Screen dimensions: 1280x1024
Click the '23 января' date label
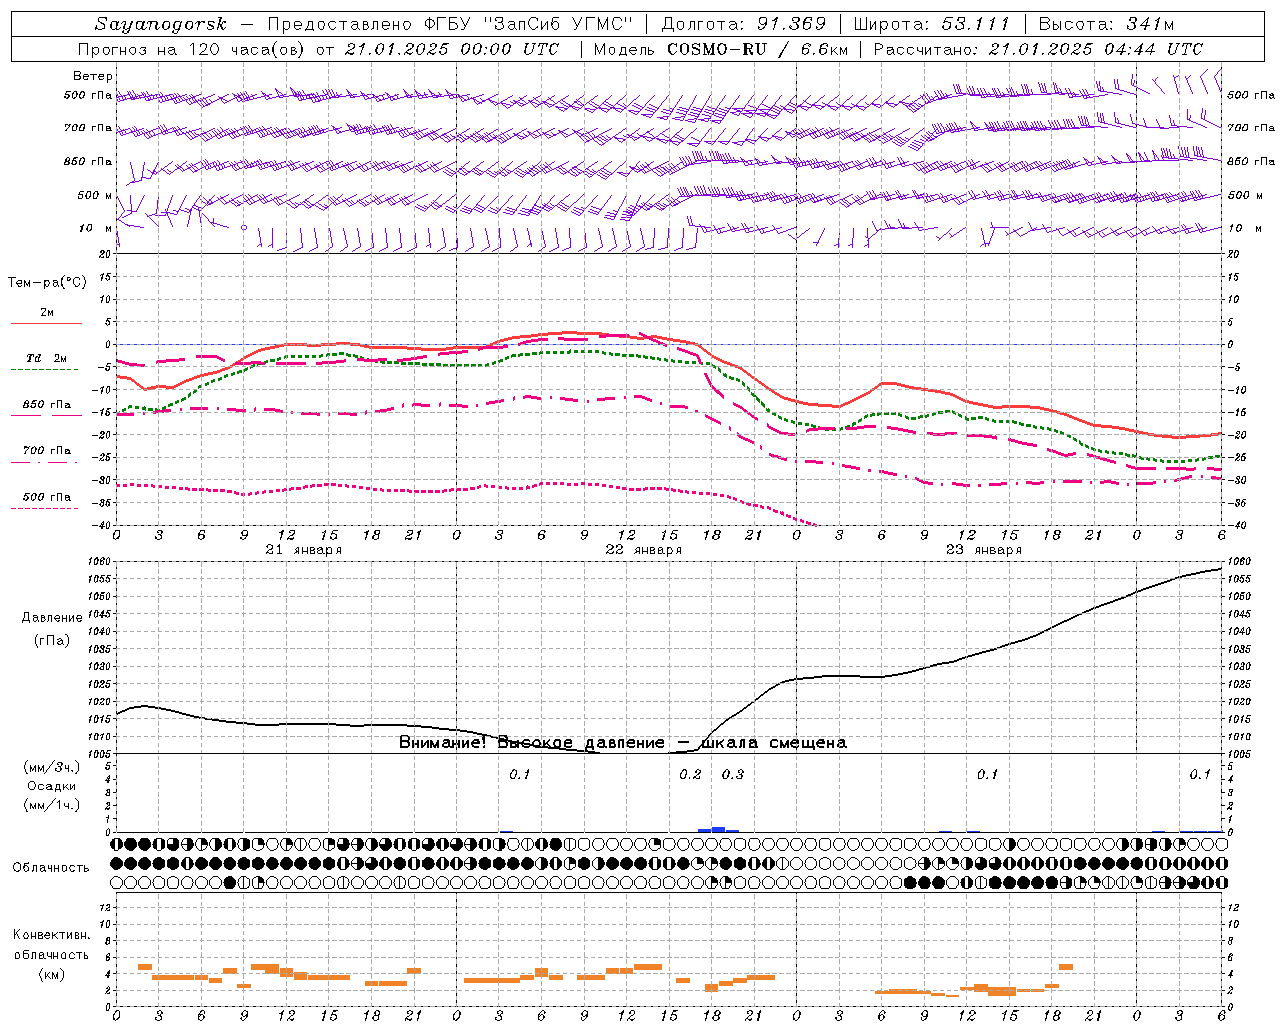(984, 550)
